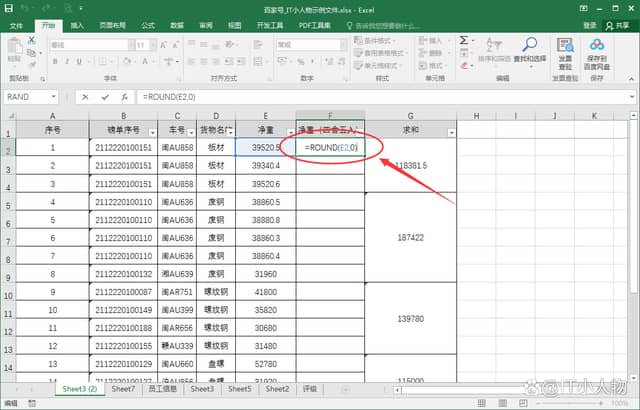Click the 发票查验 invoice check icon

click(565, 50)
